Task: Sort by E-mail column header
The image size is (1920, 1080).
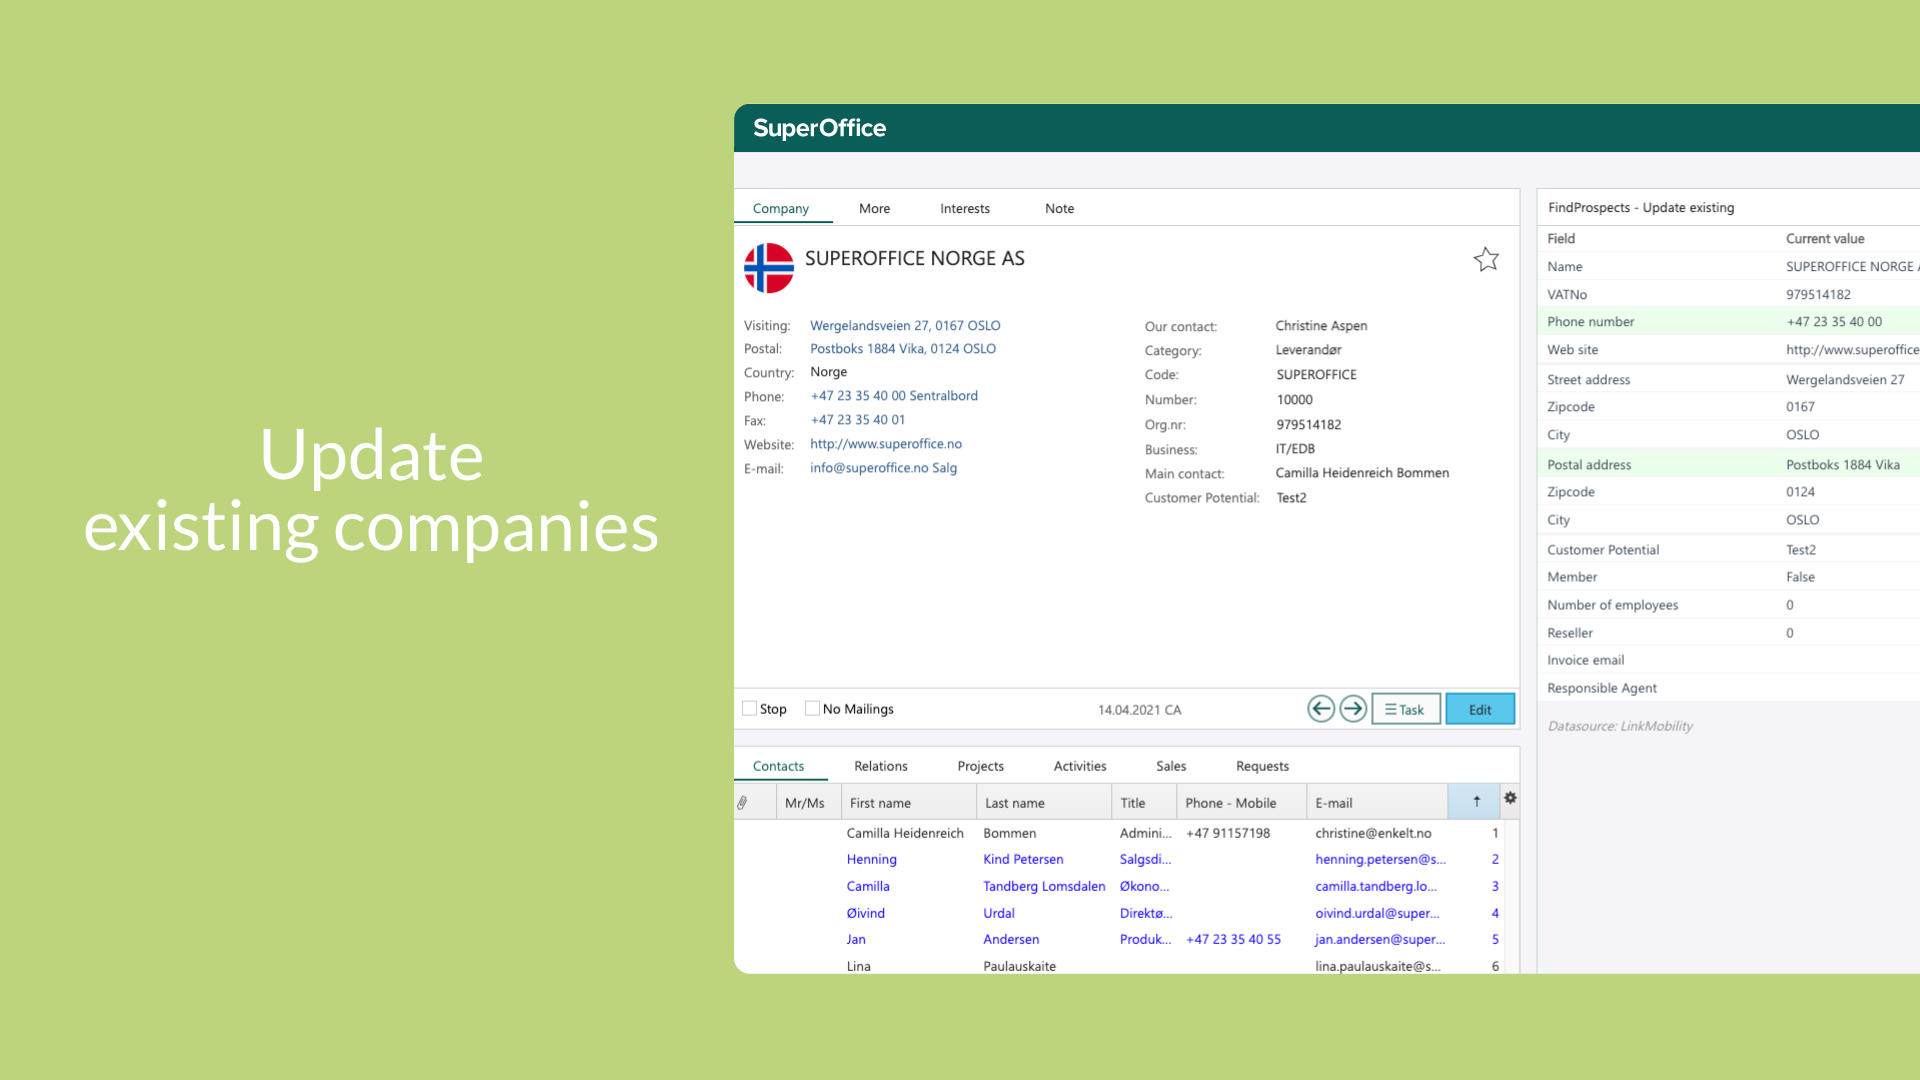Action: coord(1378,802)
